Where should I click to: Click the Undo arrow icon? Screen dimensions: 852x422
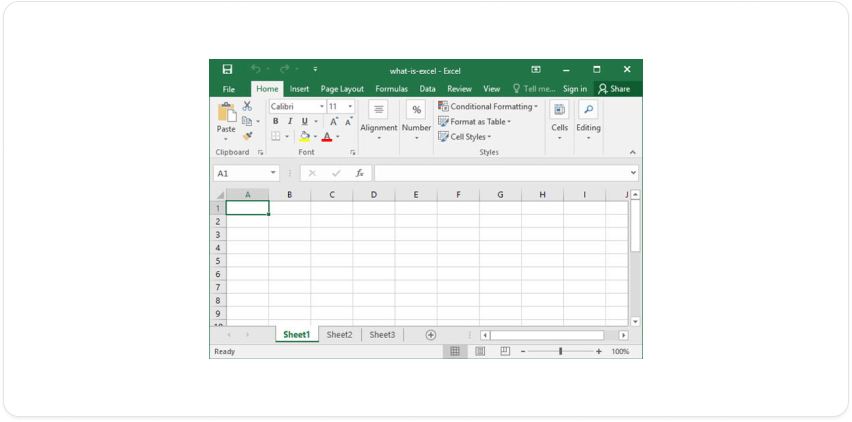(x=255, y=69)
